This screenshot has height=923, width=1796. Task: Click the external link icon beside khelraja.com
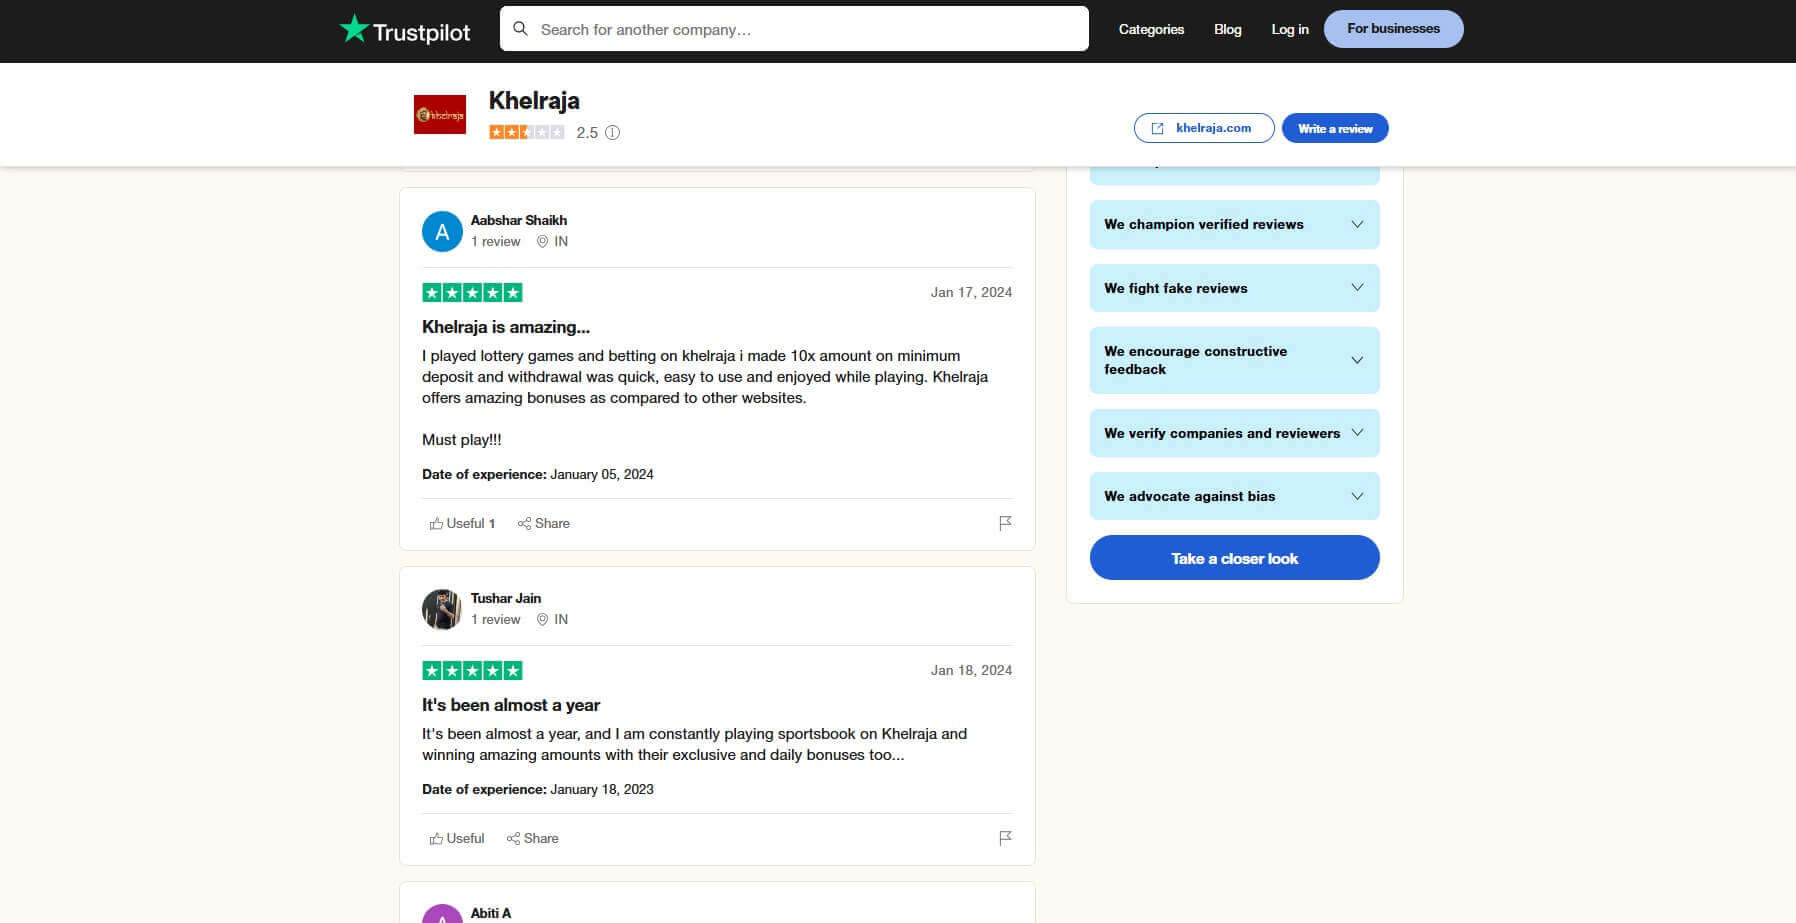(x=1158, y=128)
